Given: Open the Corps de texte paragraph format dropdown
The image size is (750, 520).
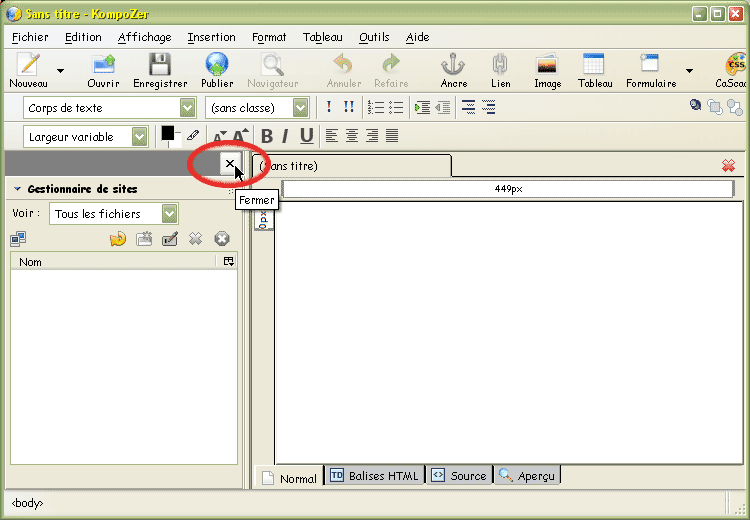Looking at the screenshot, I should (110, 108).
